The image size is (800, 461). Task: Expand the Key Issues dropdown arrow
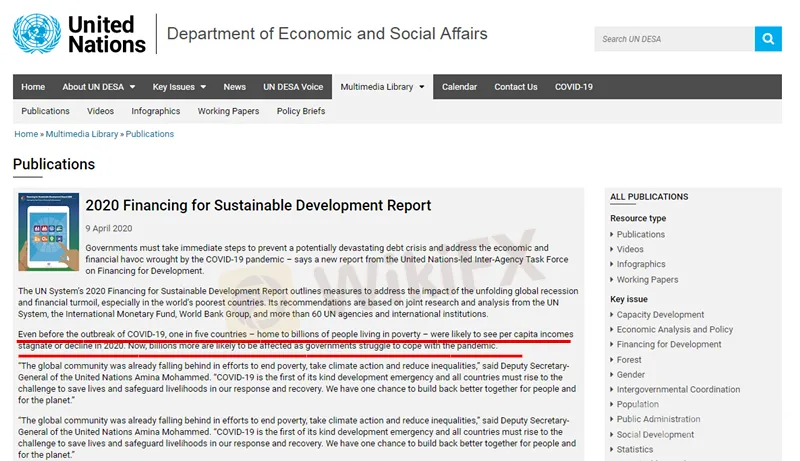pos(203,87)
